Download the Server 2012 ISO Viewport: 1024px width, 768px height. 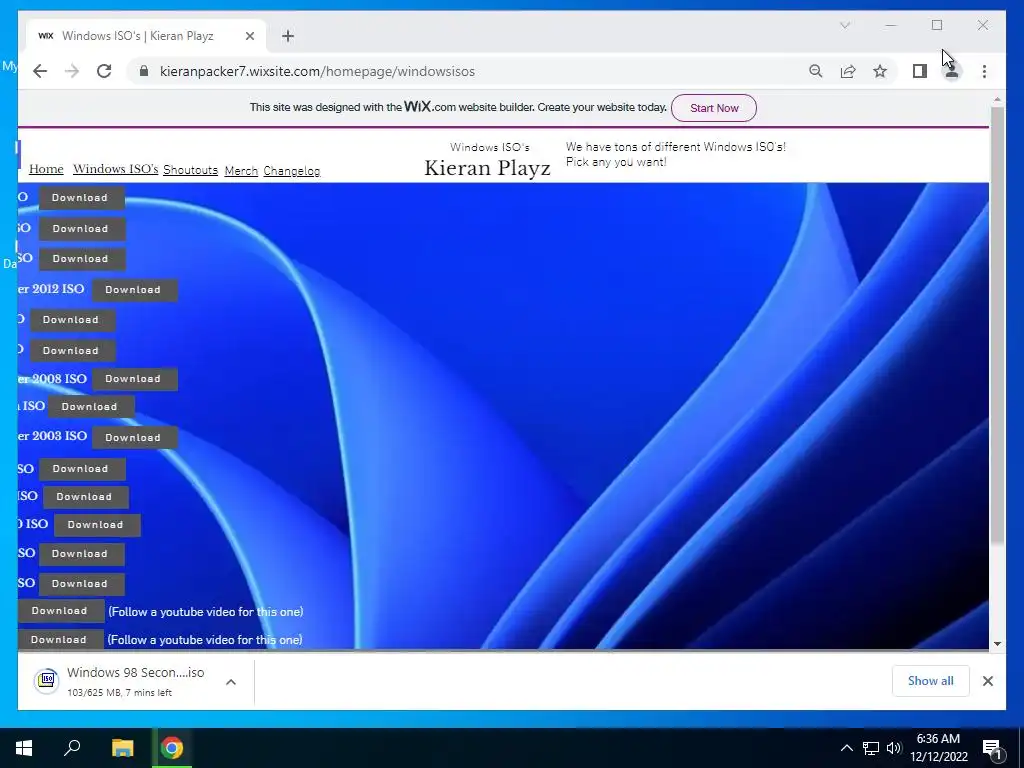(135, 290)
